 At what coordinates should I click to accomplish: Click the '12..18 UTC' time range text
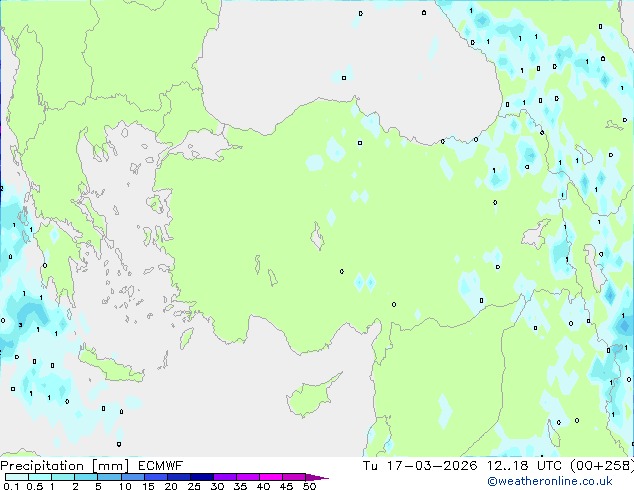524,466
